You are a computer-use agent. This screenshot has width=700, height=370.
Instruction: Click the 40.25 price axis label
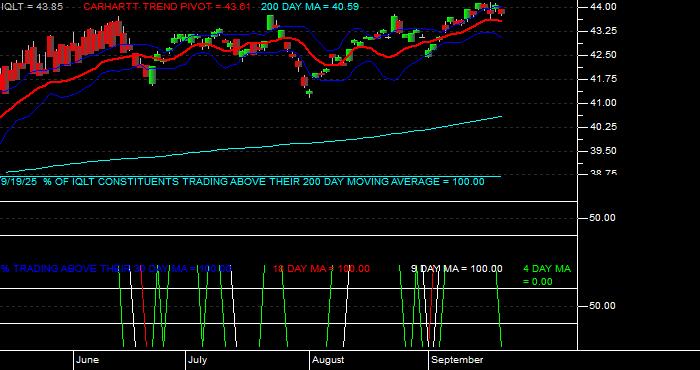point(603,127)
